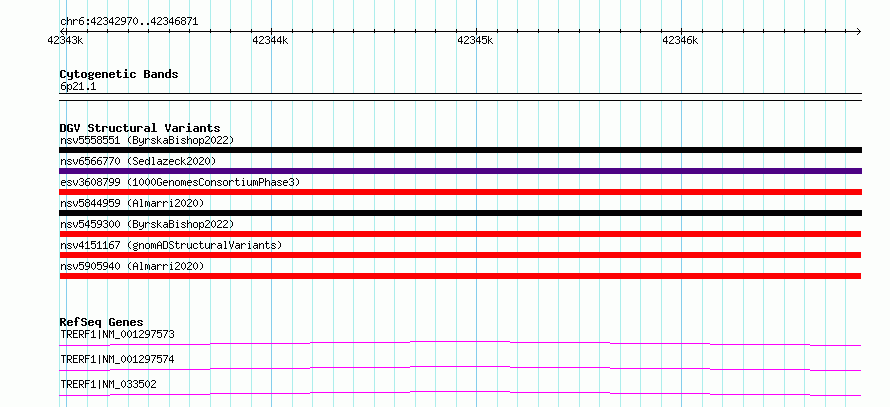Open variant nsv5558551 (ByrskaBishop2022) label

147,140
